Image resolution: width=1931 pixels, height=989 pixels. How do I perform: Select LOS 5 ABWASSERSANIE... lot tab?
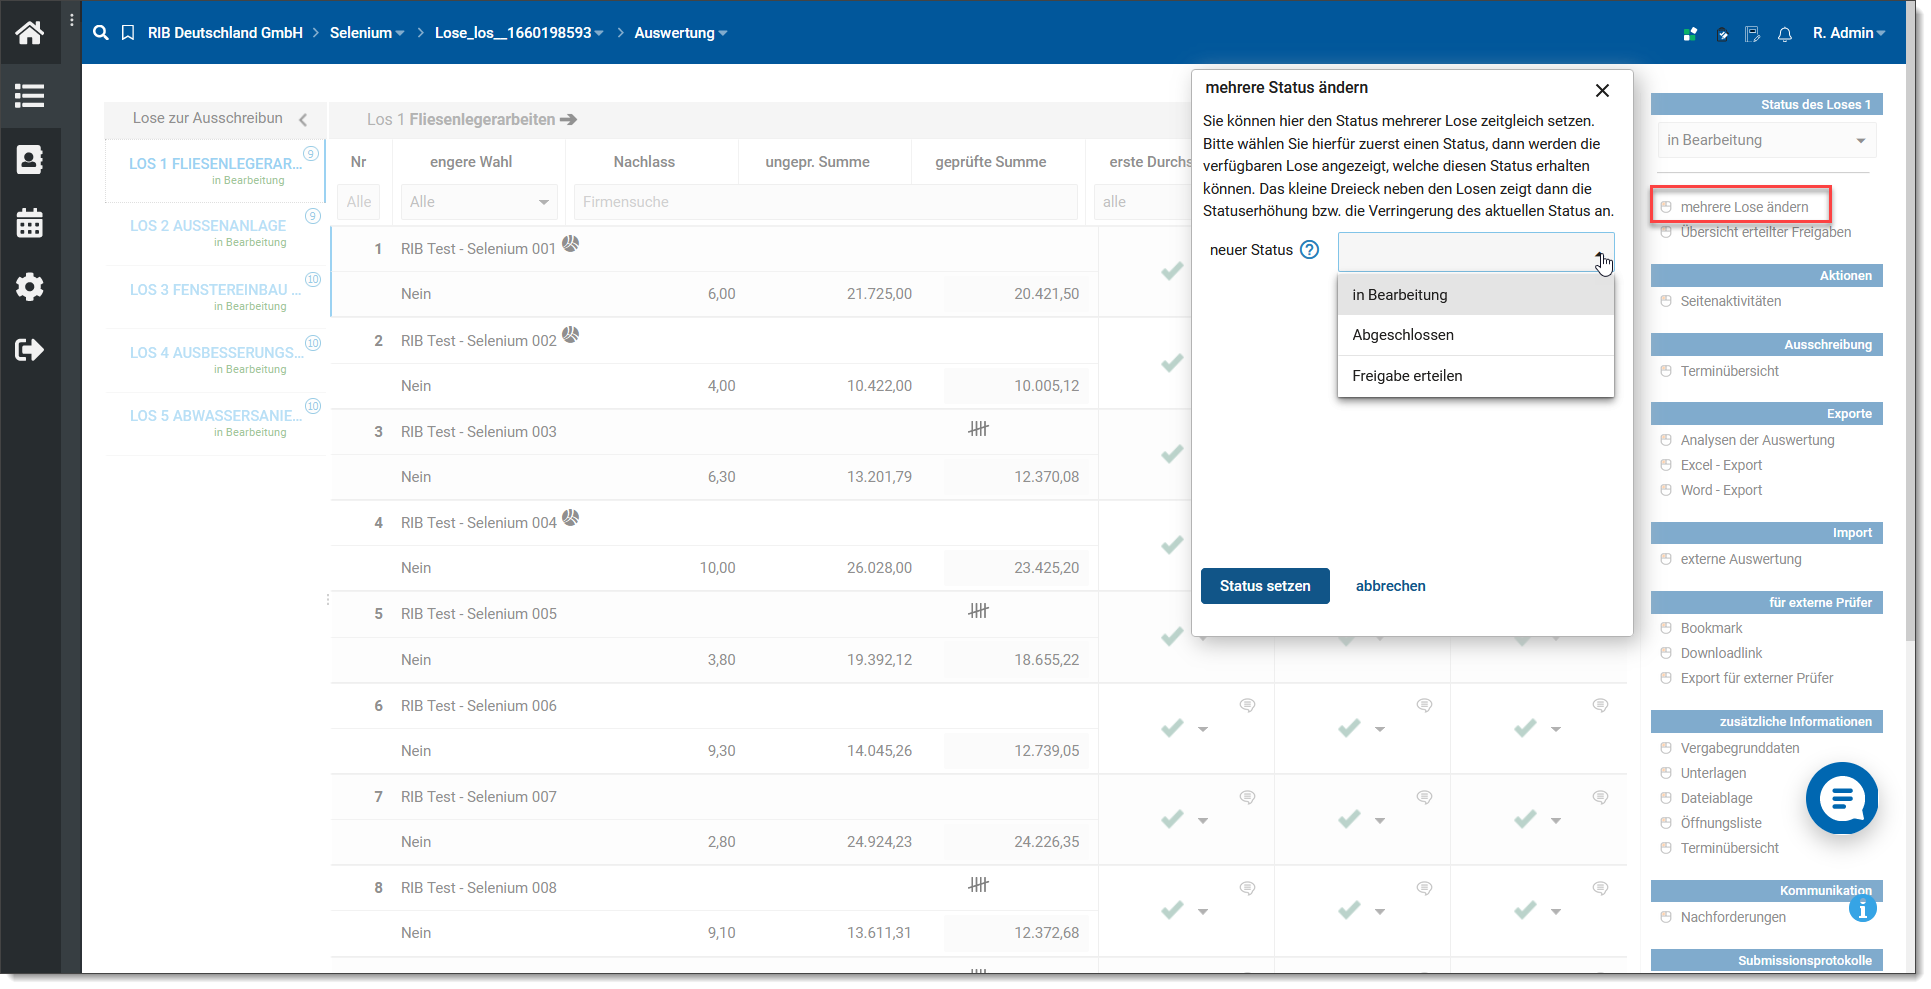pyautogui.click(x=215, y=423)
